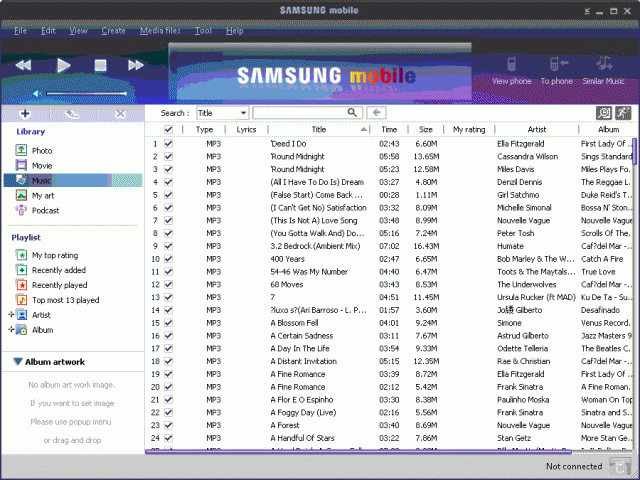640x480 pixels.
Task: Select artist cell 'Astrud Gilberto'
Action: tap(522, 336)
